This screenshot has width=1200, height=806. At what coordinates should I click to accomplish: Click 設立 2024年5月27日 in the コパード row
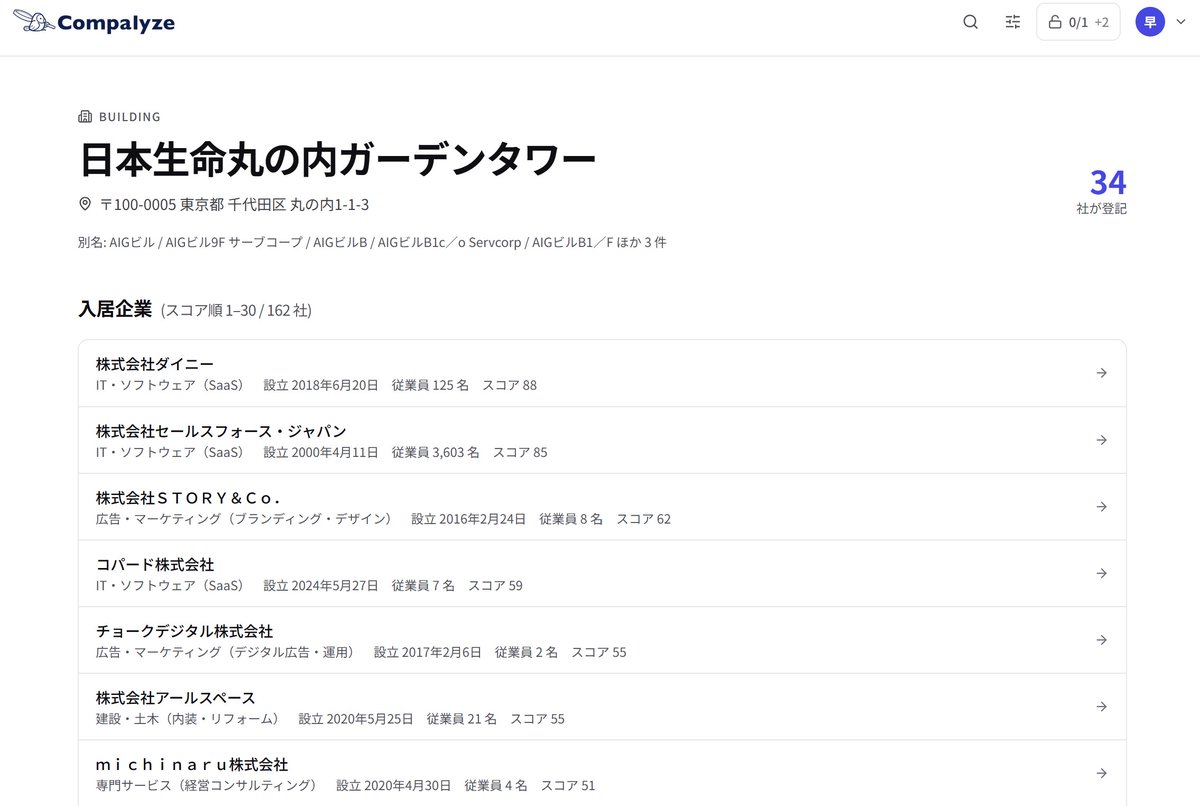click(321, 585)
